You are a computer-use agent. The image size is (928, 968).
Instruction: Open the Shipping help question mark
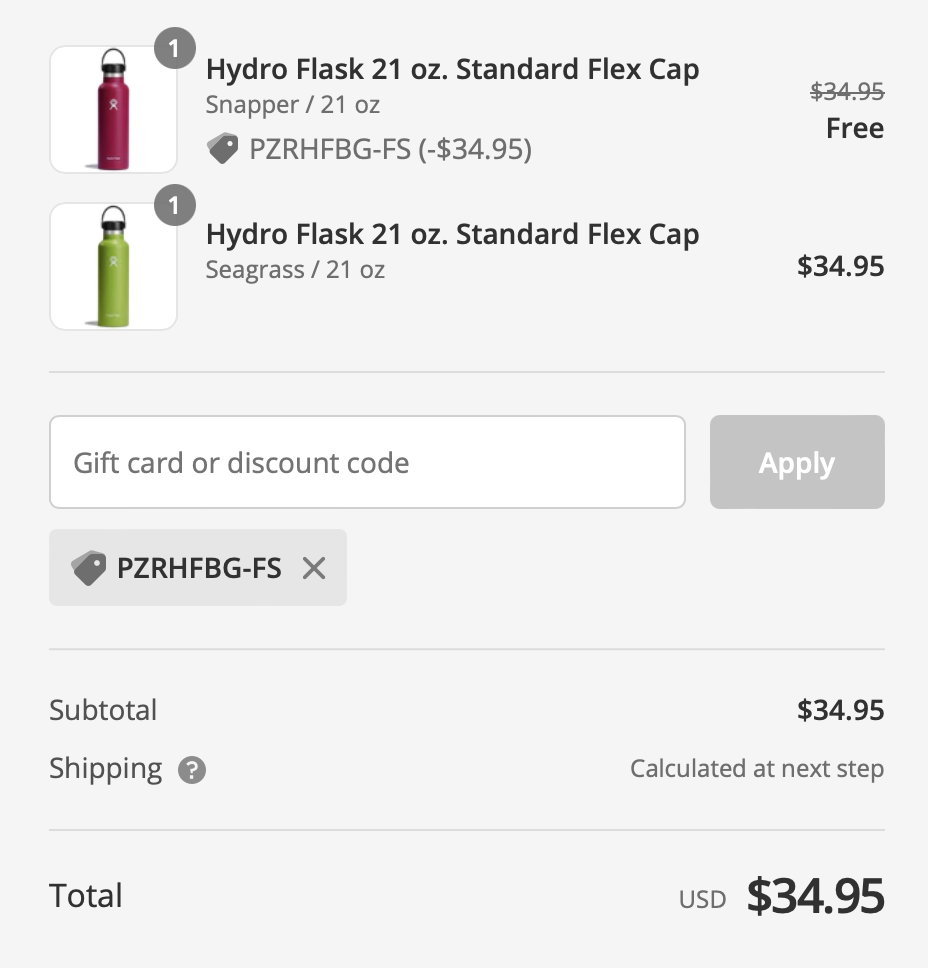(x=191, y=770)
